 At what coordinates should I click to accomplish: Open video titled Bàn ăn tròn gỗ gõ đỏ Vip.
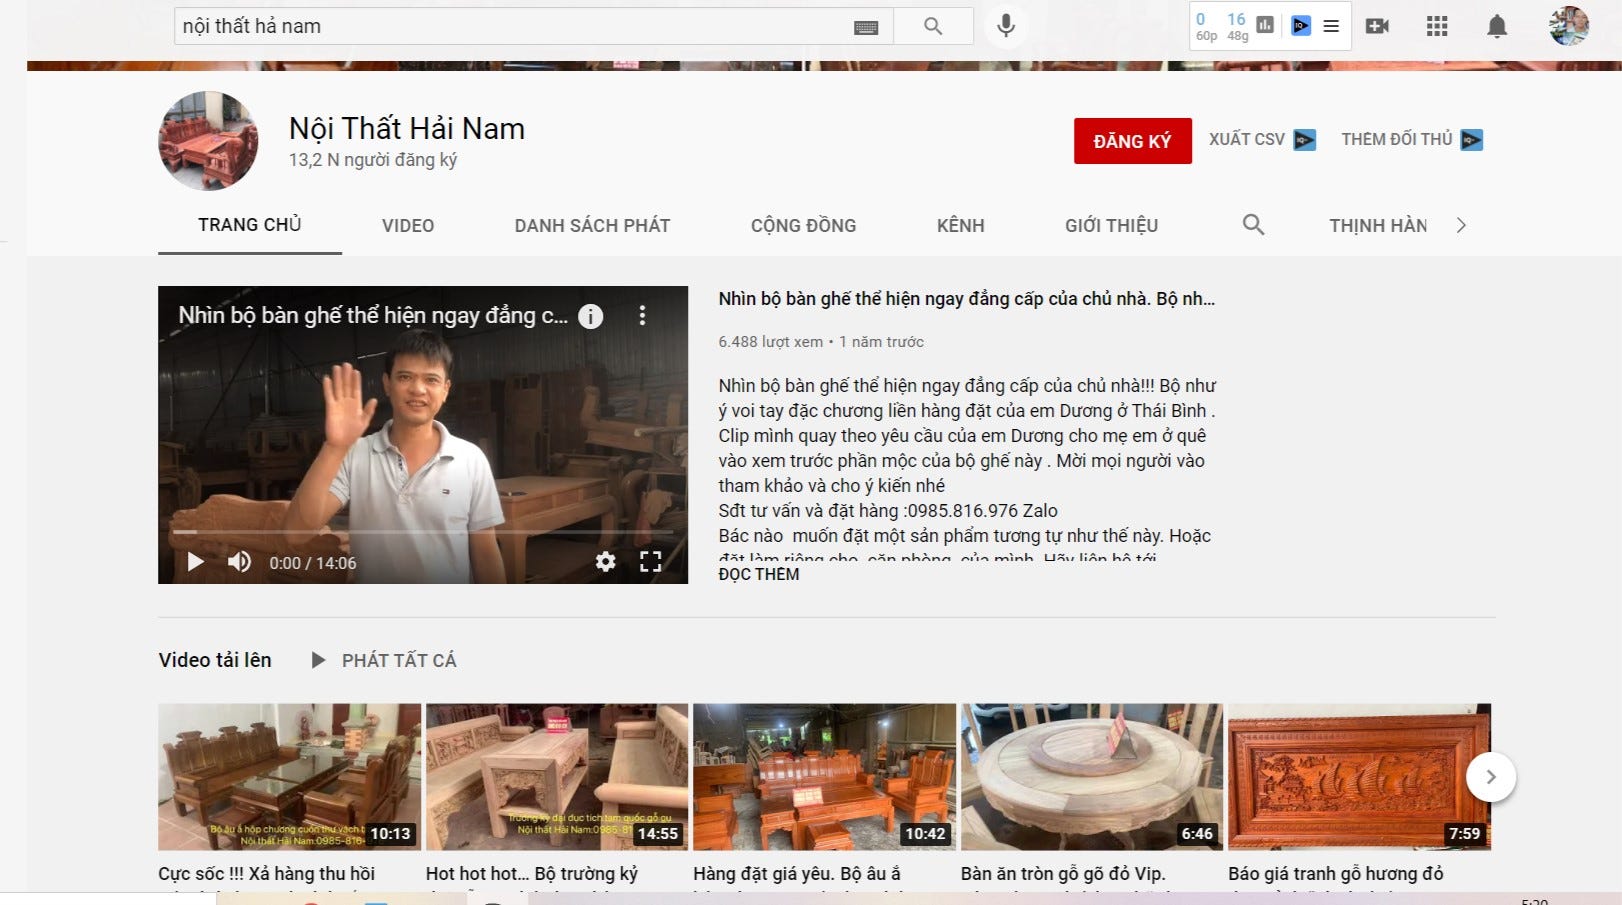click(x=1063, y=874)
